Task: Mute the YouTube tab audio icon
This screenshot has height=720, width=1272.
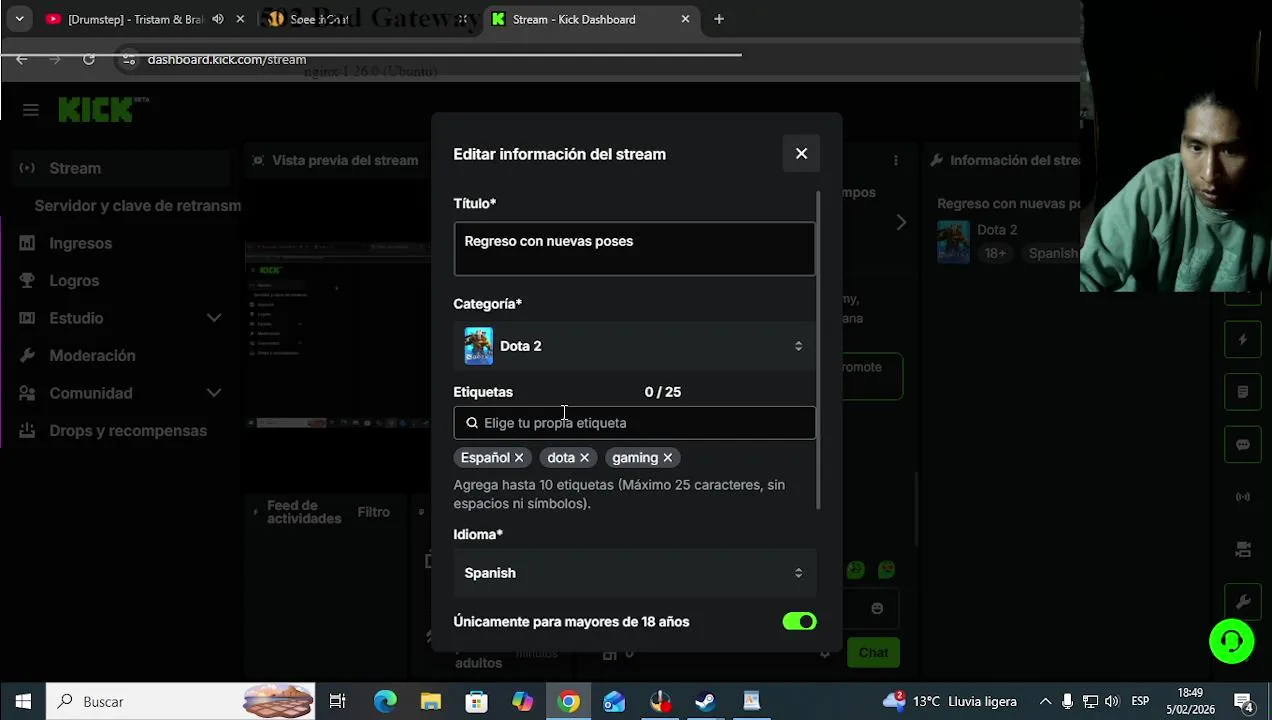Action: [x=218, y=19]
